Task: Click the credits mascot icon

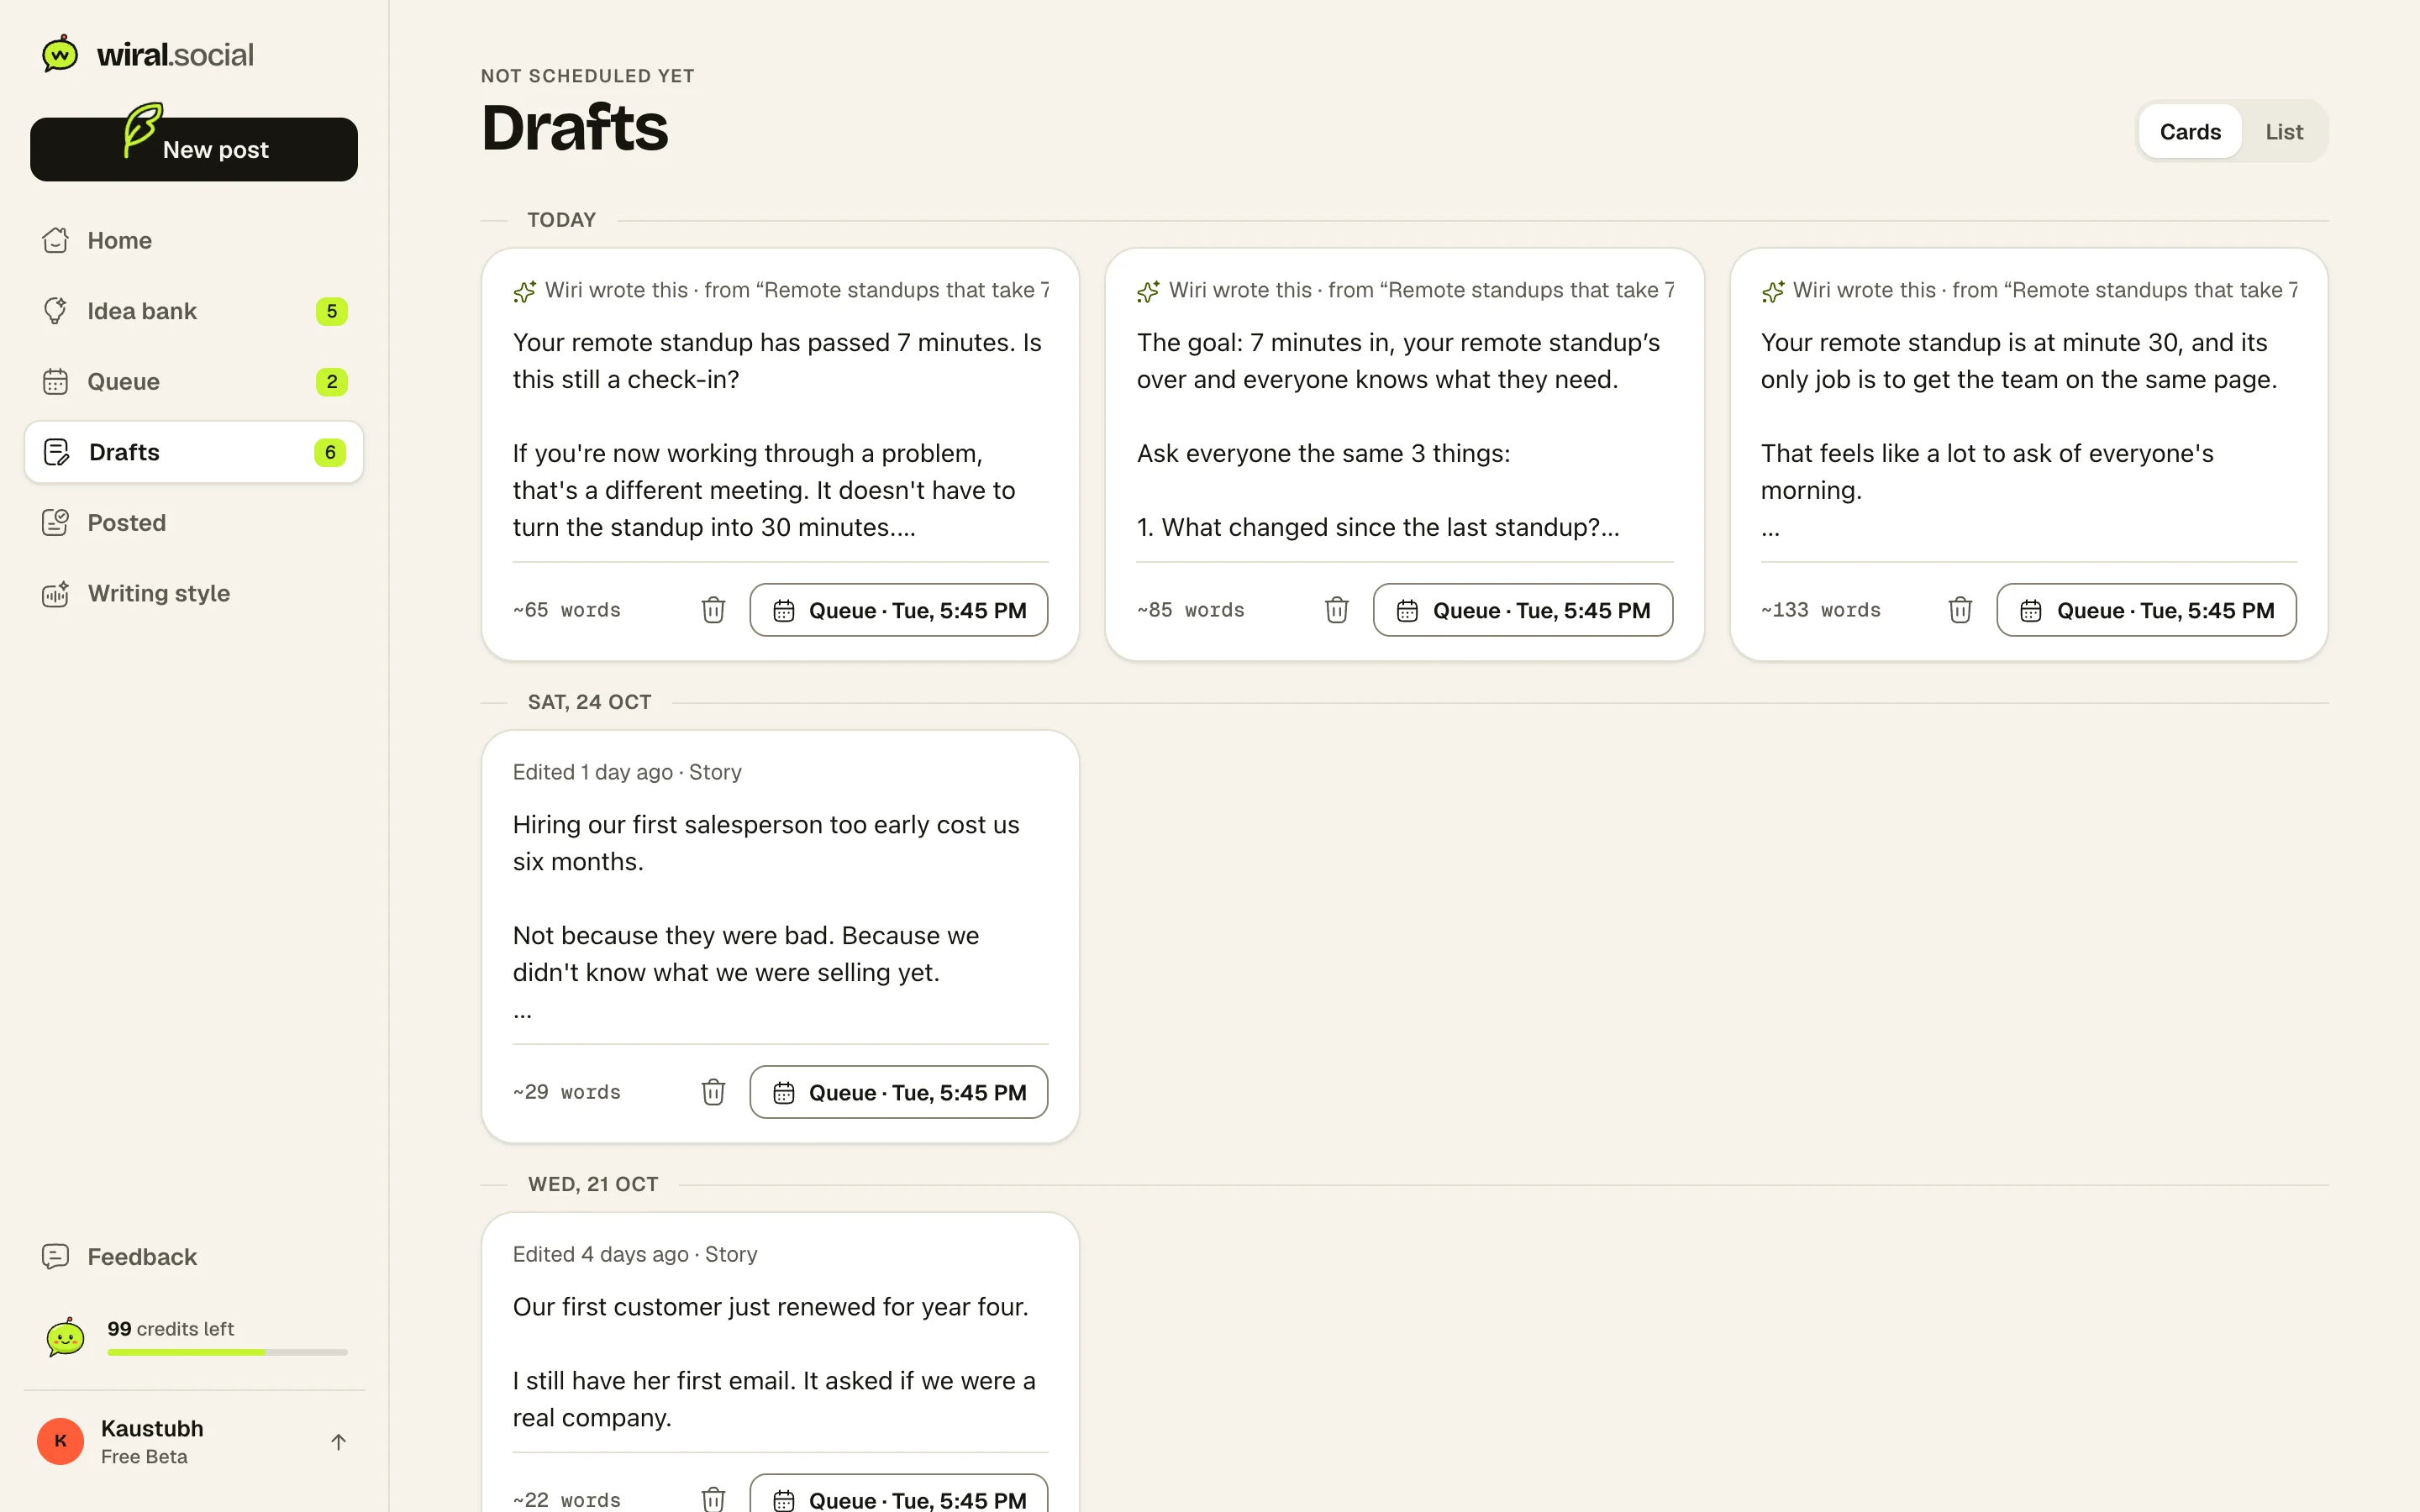Action: click(x=66, y=1337)
